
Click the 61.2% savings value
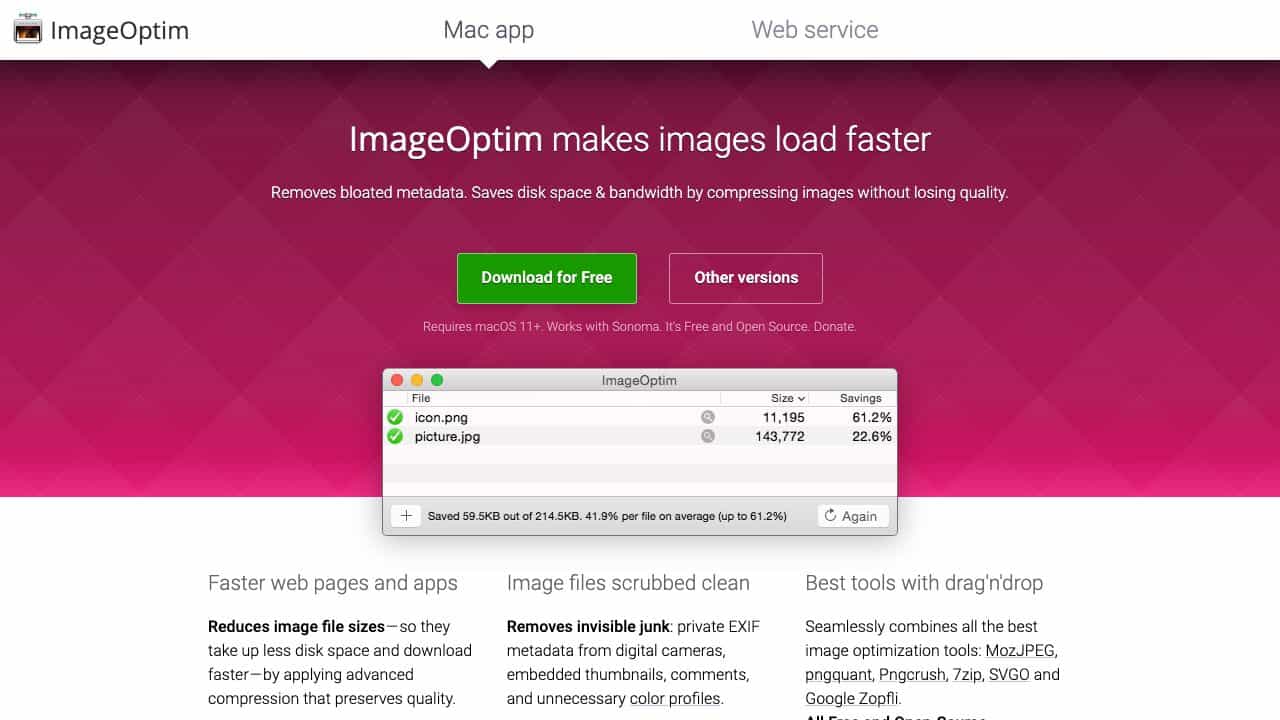click(x=872, y=417)
